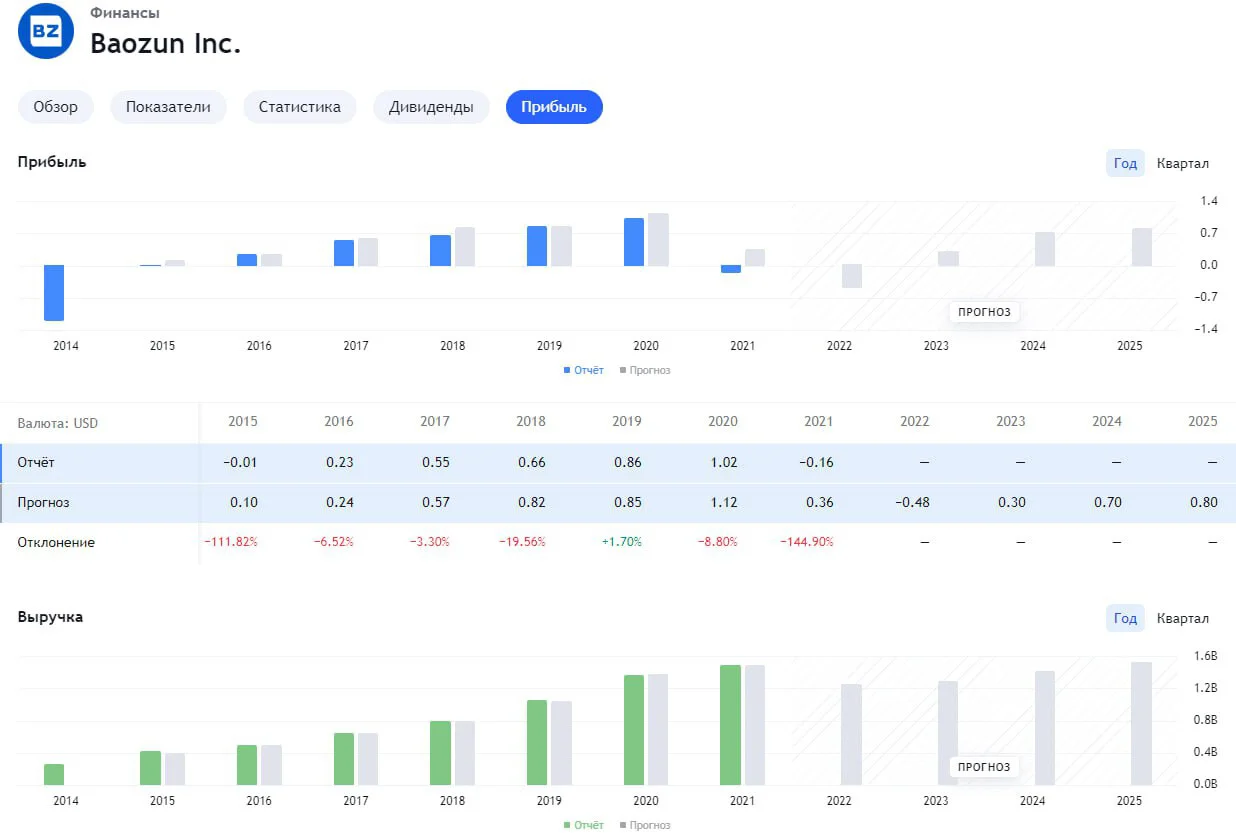Click the 0.80 forecast value for 2025

point(1204,502)
